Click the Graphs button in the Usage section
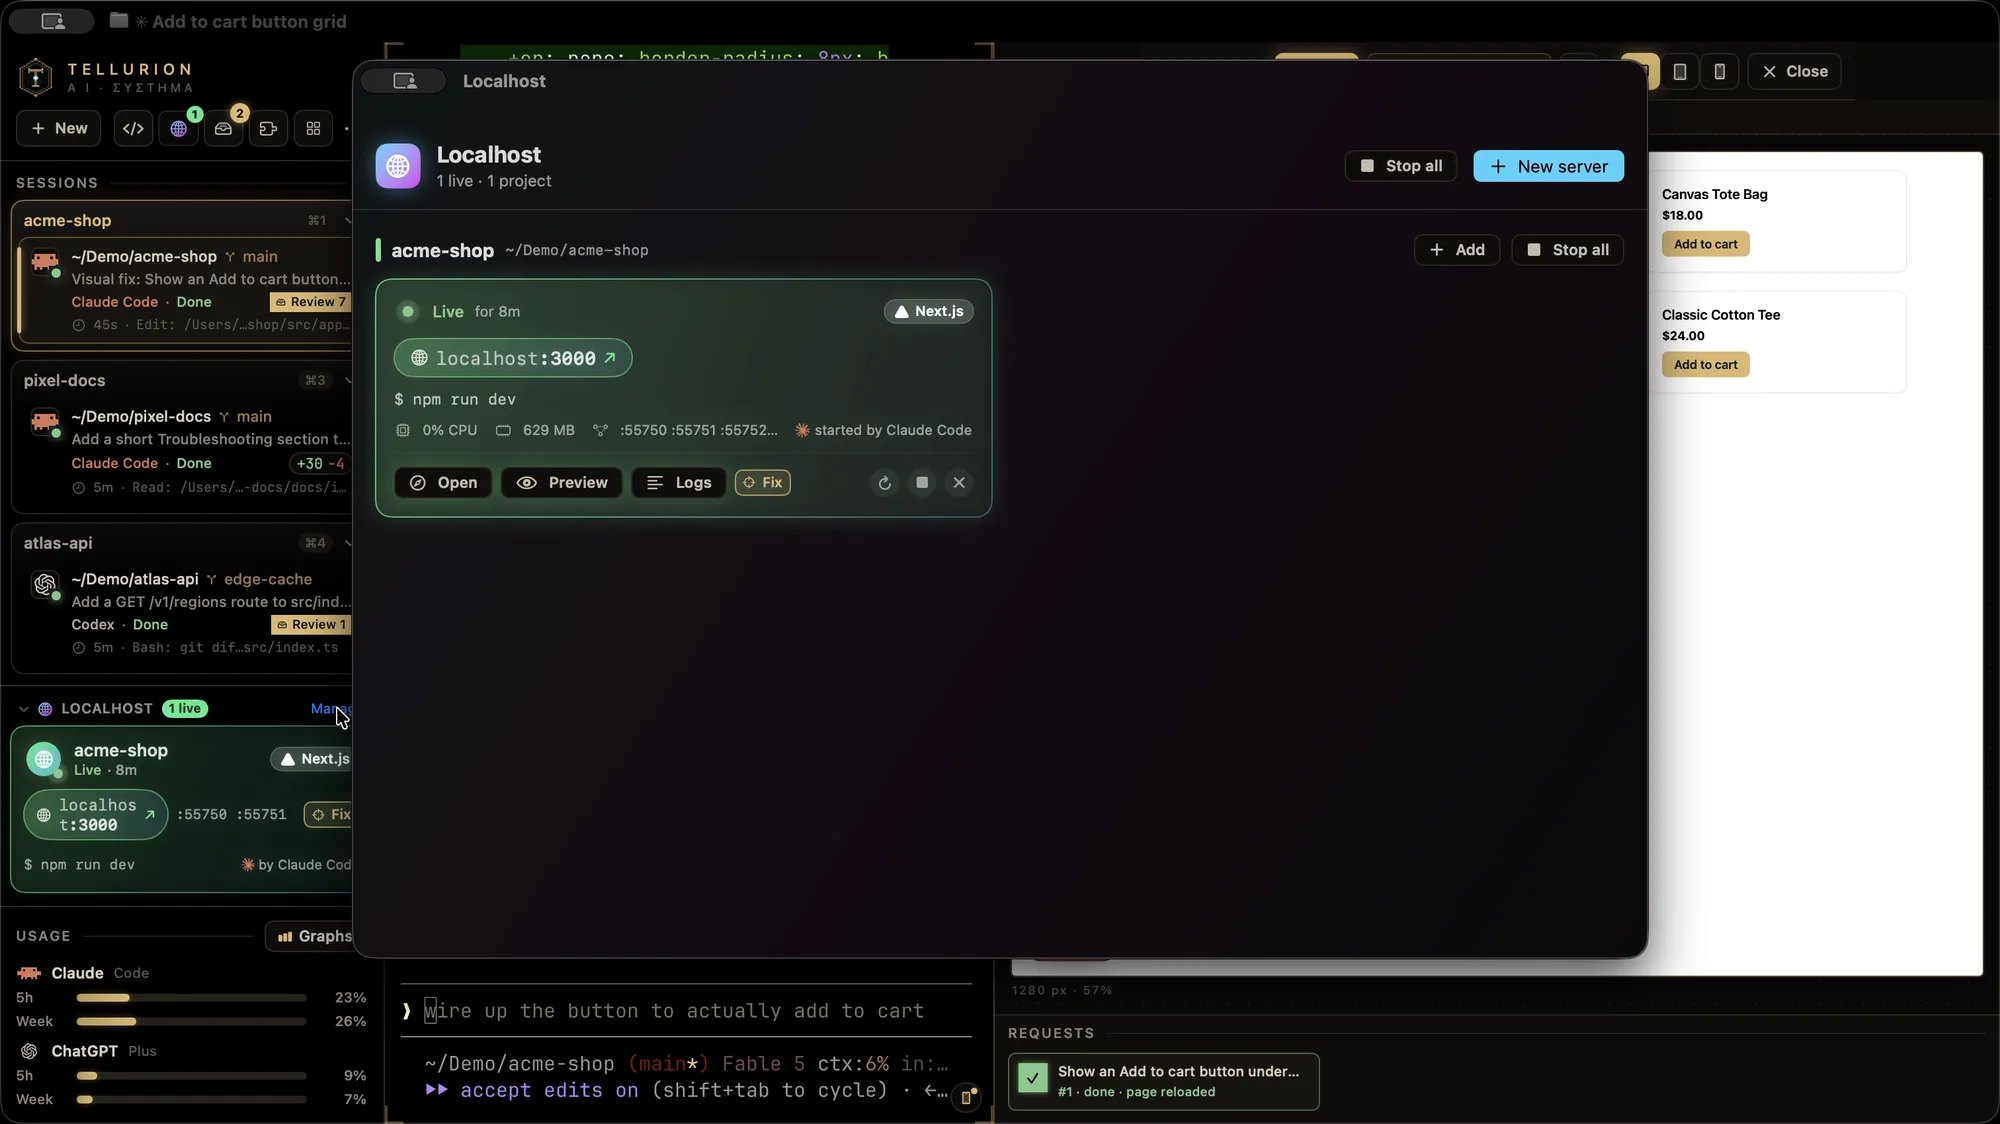Image resolution: width=2000 pixels, height=1124 pixels. click(x=310, y=937)
